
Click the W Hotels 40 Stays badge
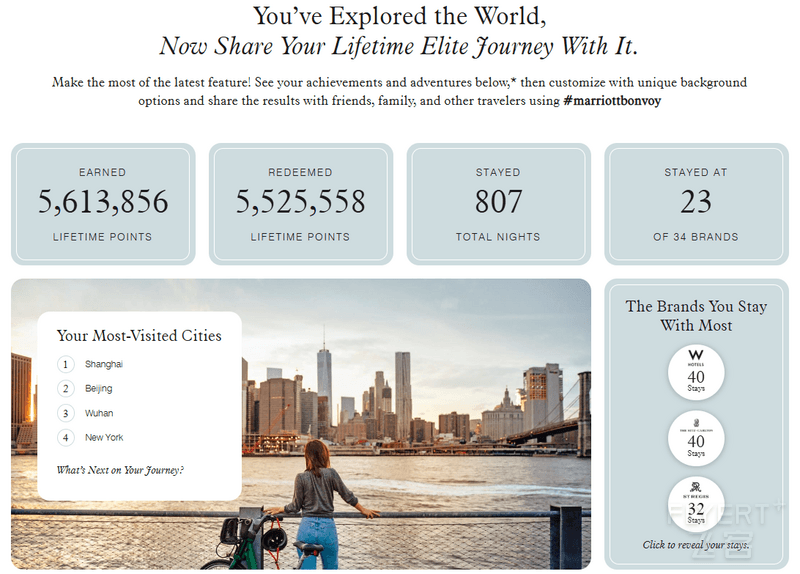pos(696,372)
